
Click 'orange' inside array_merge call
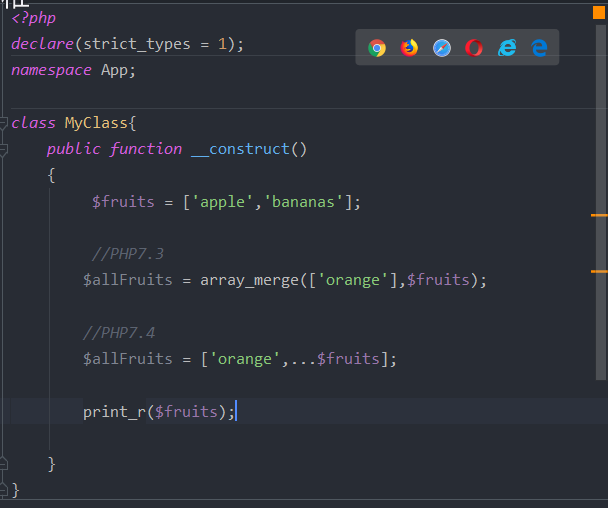click(x=352, y=280)
